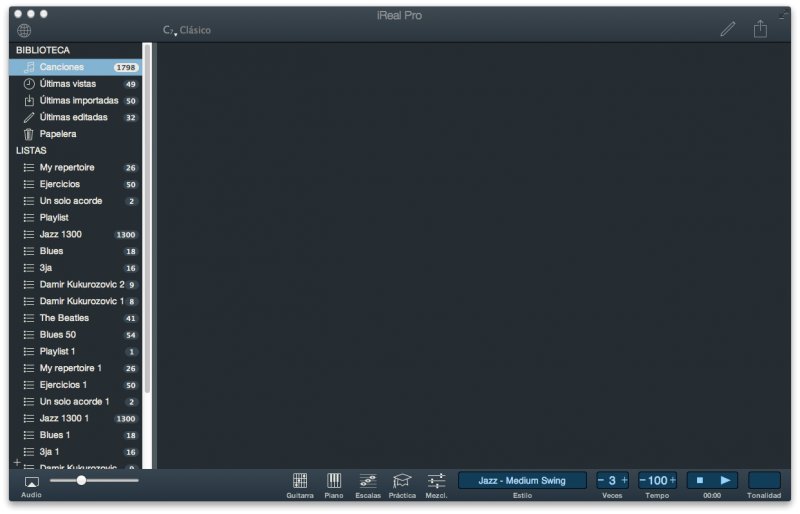Show the Escalas scales panel
800x514 pixels.
[367, 481]
